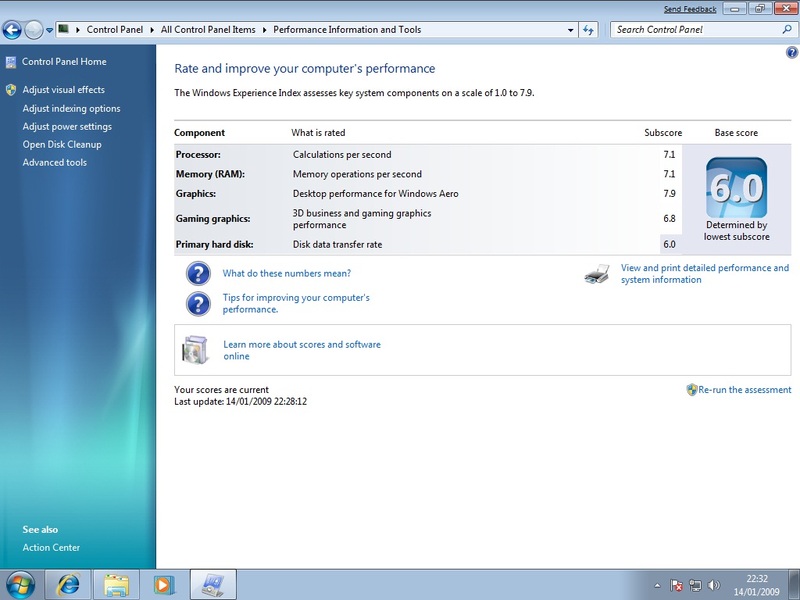Open the Windows Start orb

[x=20, y=585]
